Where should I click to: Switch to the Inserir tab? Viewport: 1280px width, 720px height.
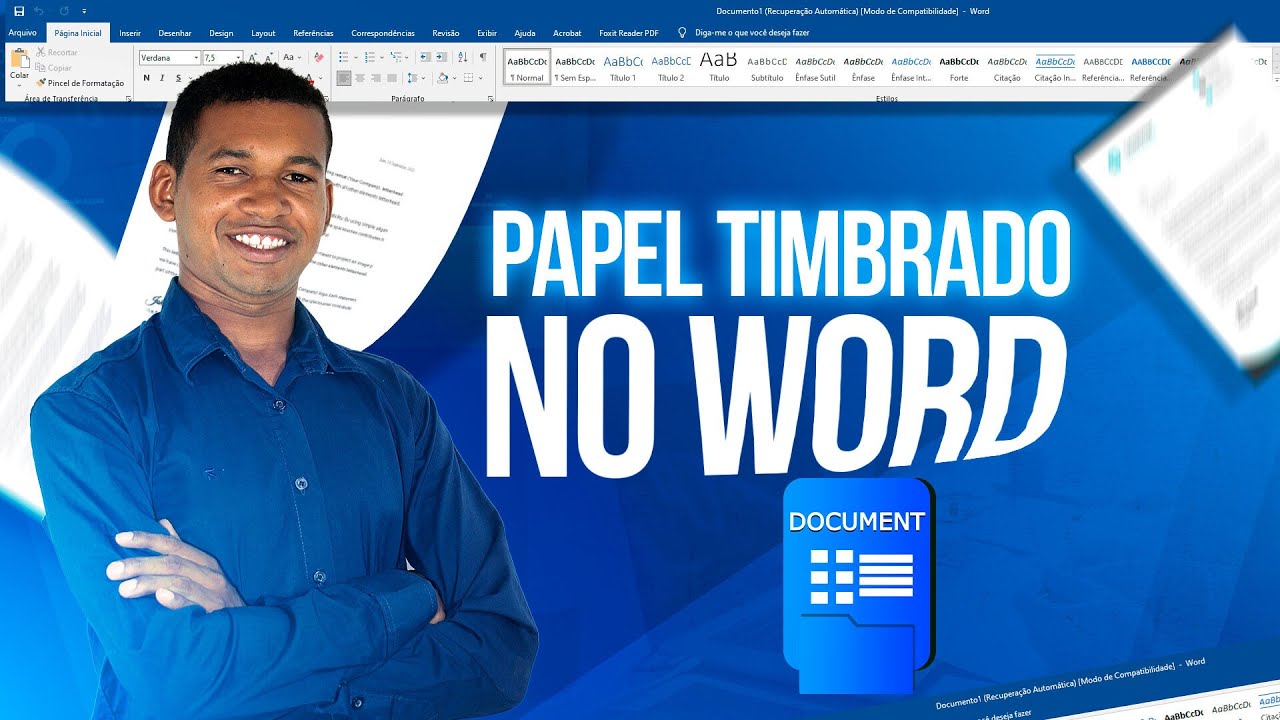(x=130, y=33)
